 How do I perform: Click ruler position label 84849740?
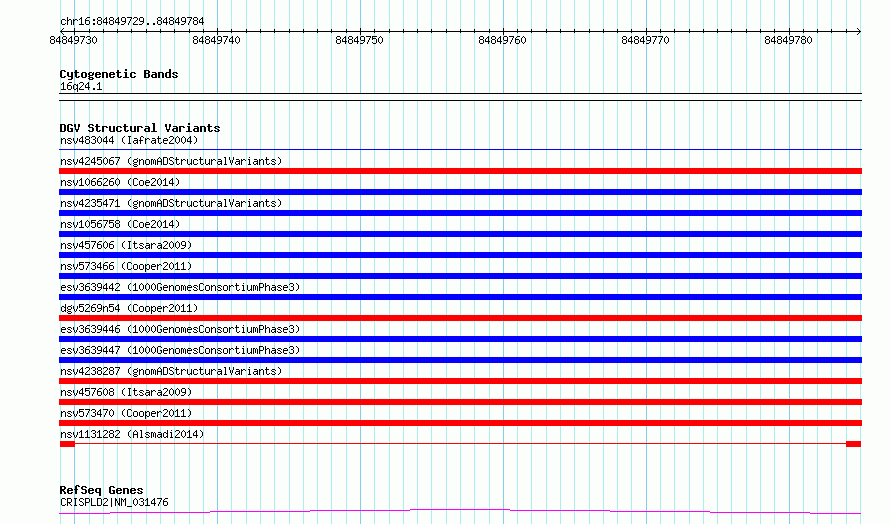(216, 40)
